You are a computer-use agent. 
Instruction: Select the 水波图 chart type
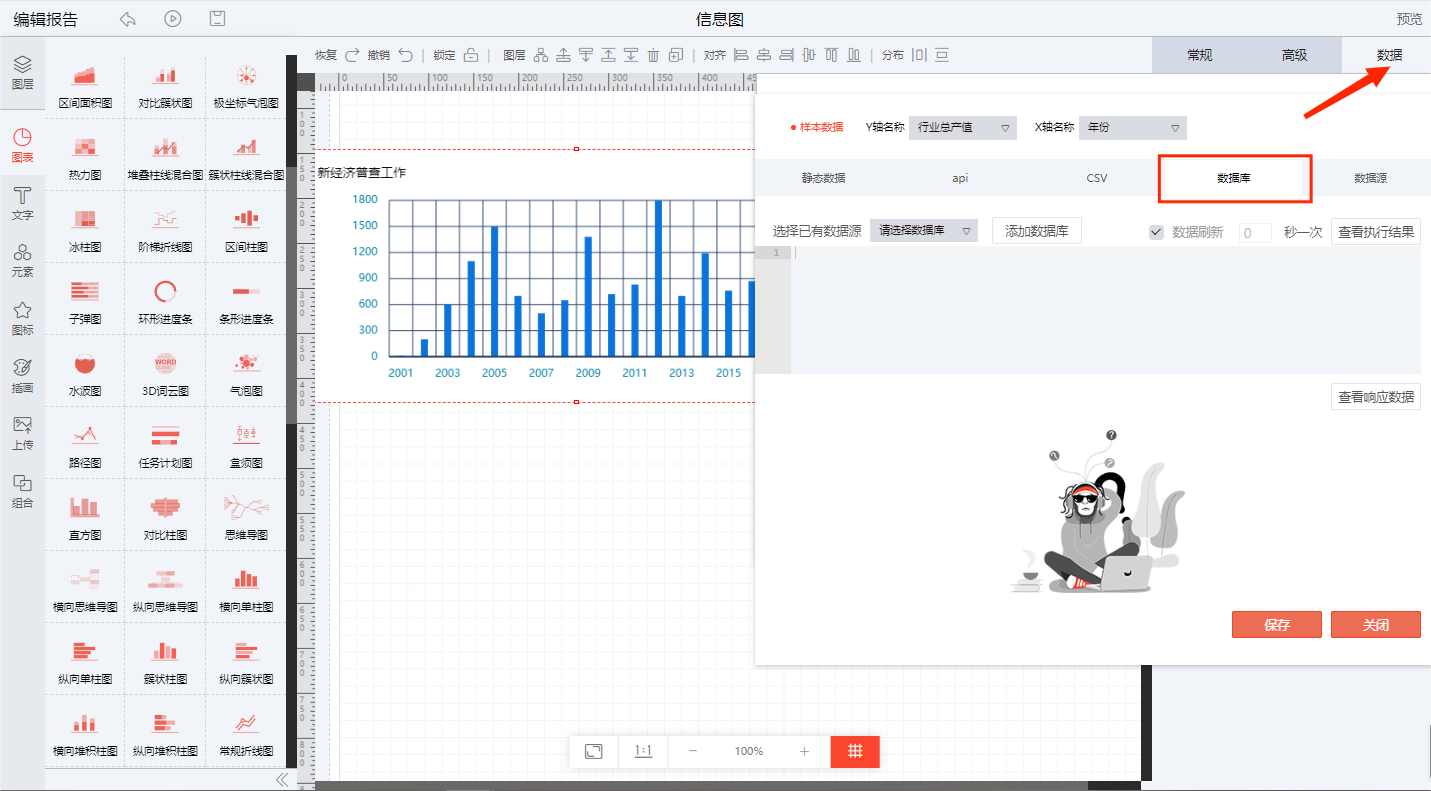[85, 374]
